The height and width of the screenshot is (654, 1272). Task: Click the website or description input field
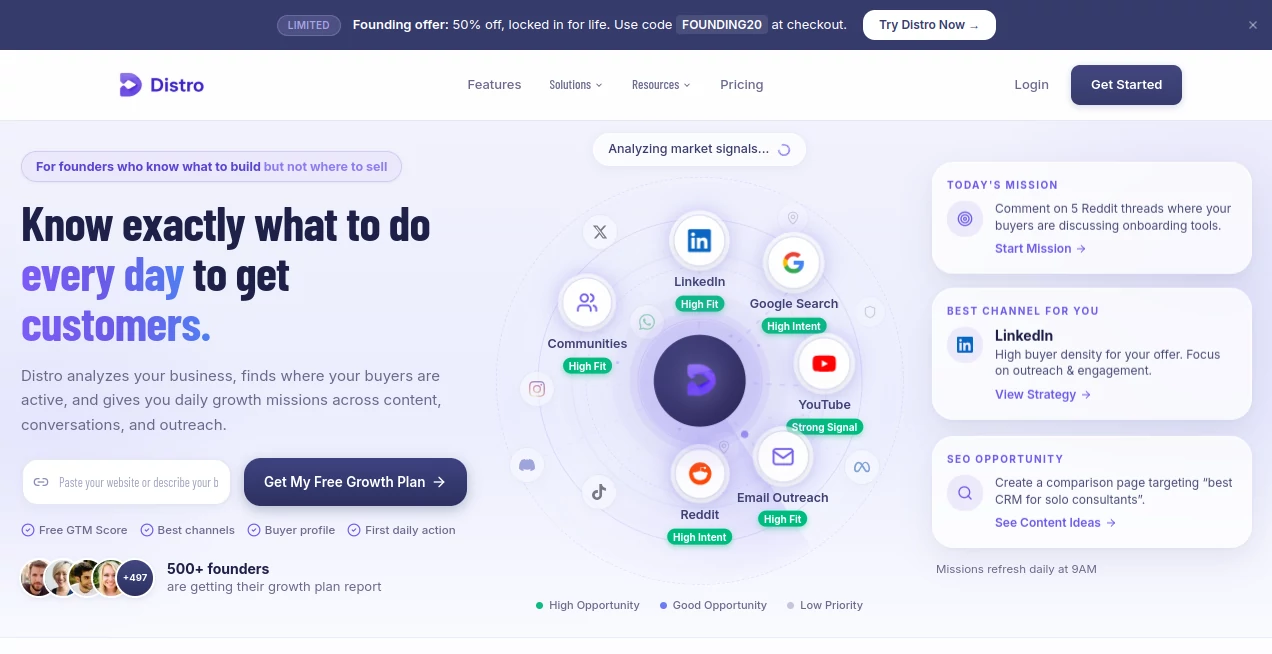126,482
